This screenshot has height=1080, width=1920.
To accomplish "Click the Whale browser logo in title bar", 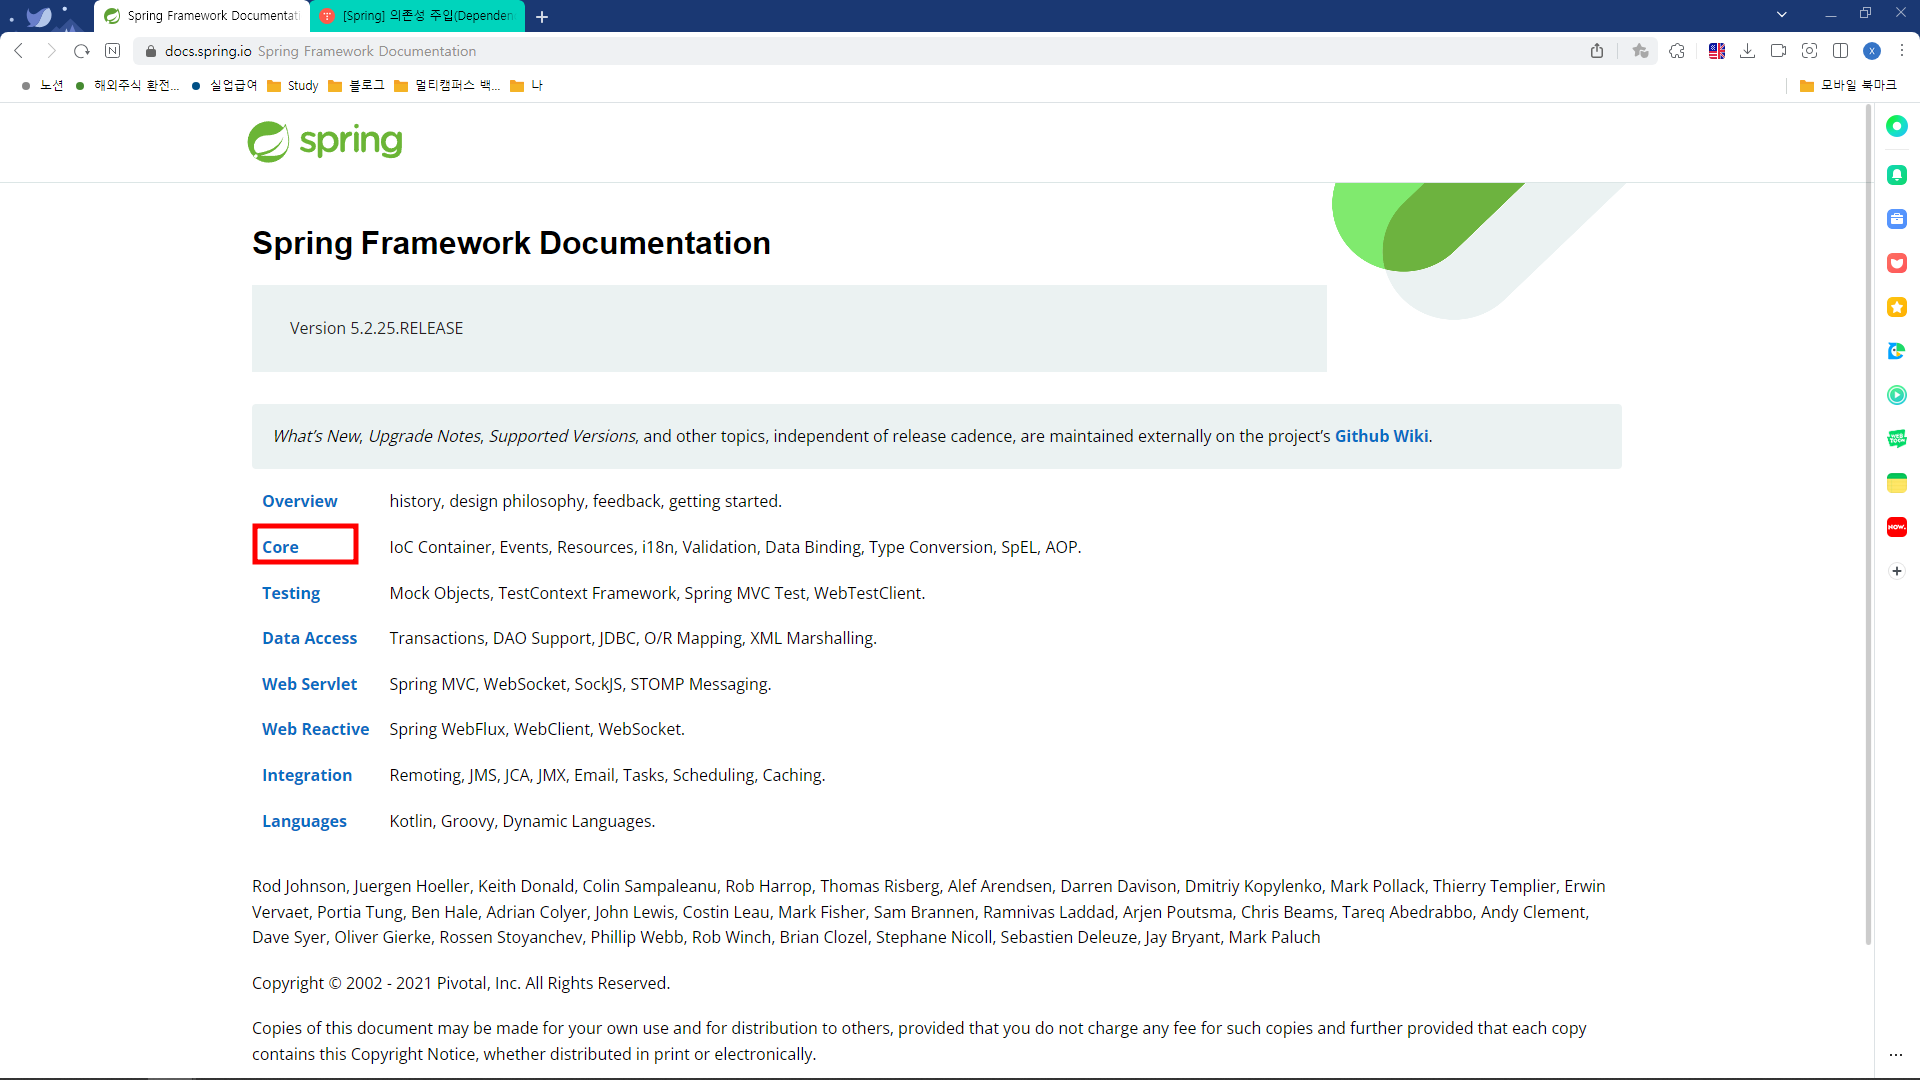I will click(x=40, y=16).
